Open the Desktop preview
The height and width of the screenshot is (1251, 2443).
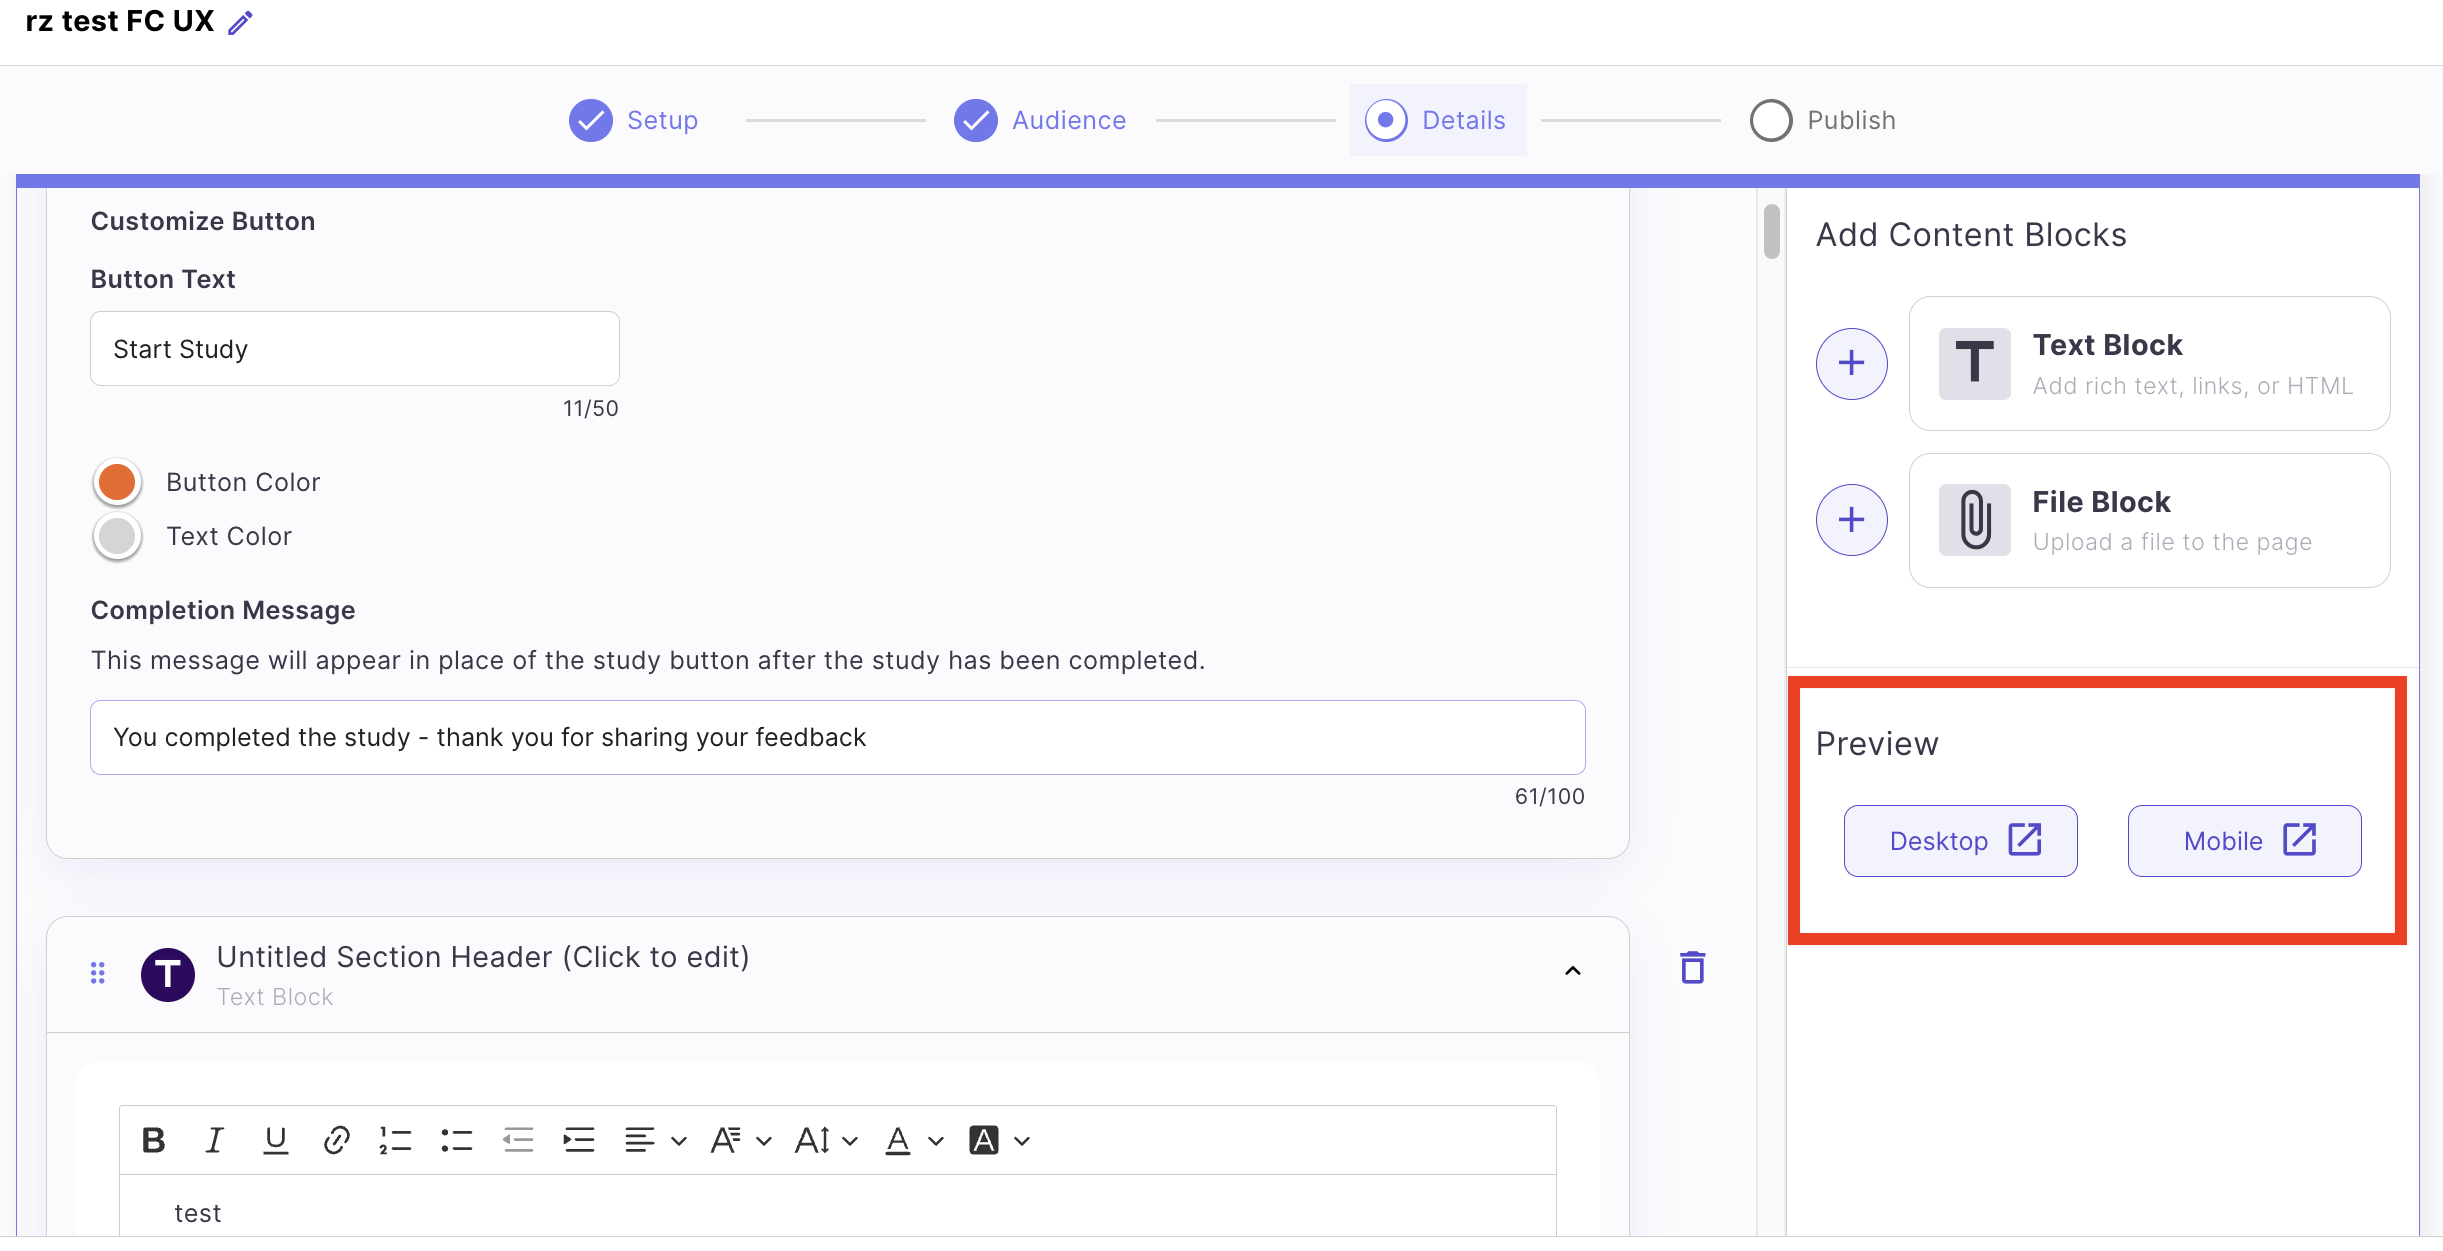pos(1959,840)
